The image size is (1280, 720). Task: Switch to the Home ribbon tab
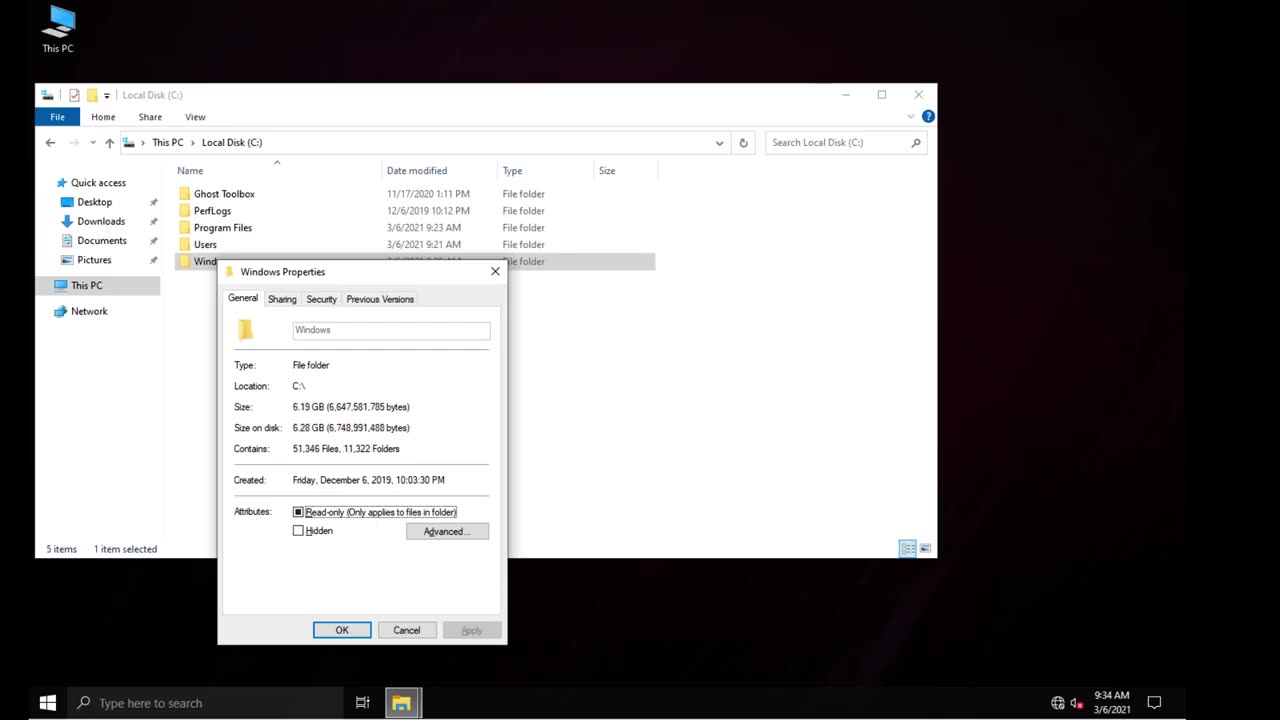[x=103, y=117]
